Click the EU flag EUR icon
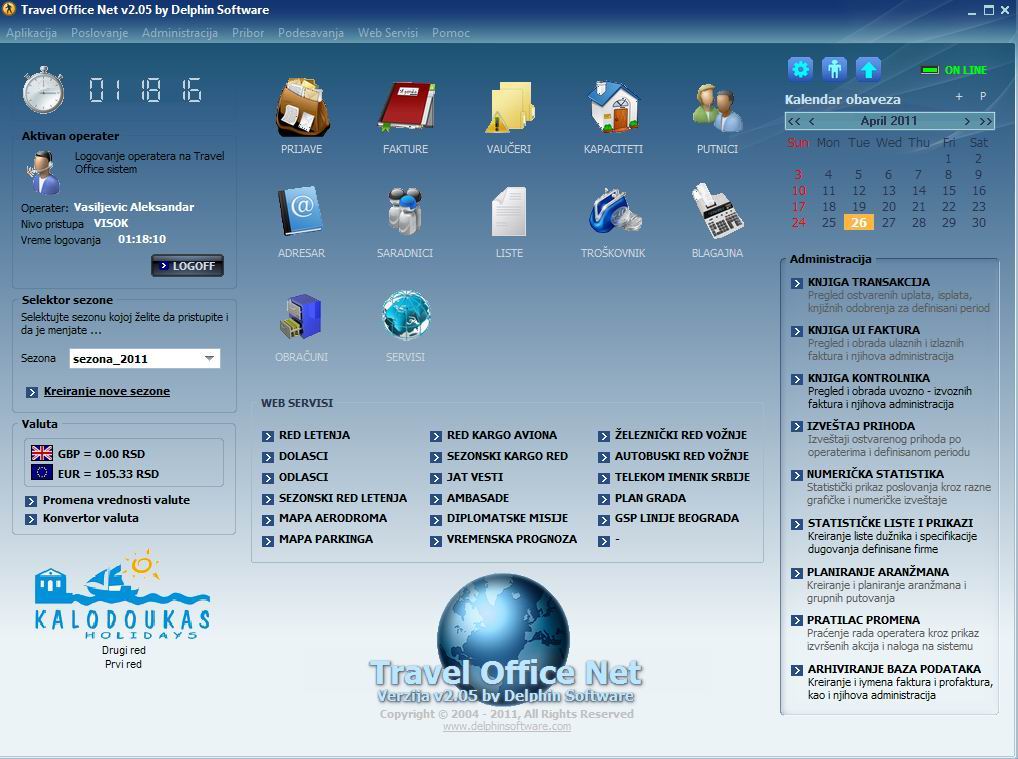The image size is (1018, 759). [42, 473]
